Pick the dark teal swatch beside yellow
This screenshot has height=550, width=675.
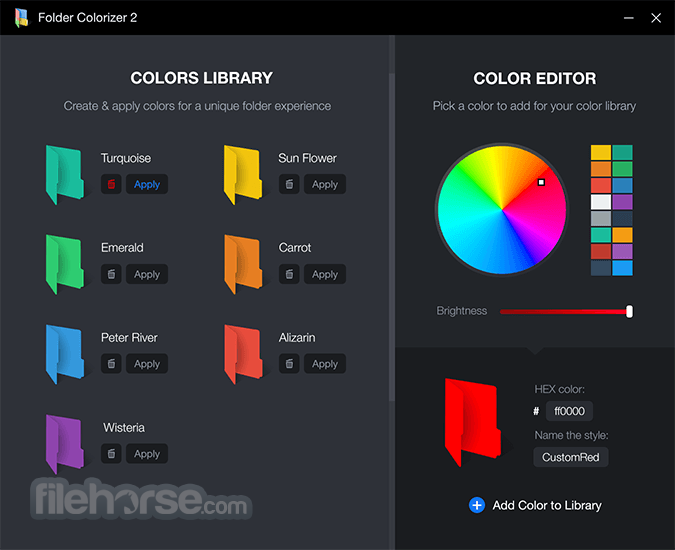point(622,152)
